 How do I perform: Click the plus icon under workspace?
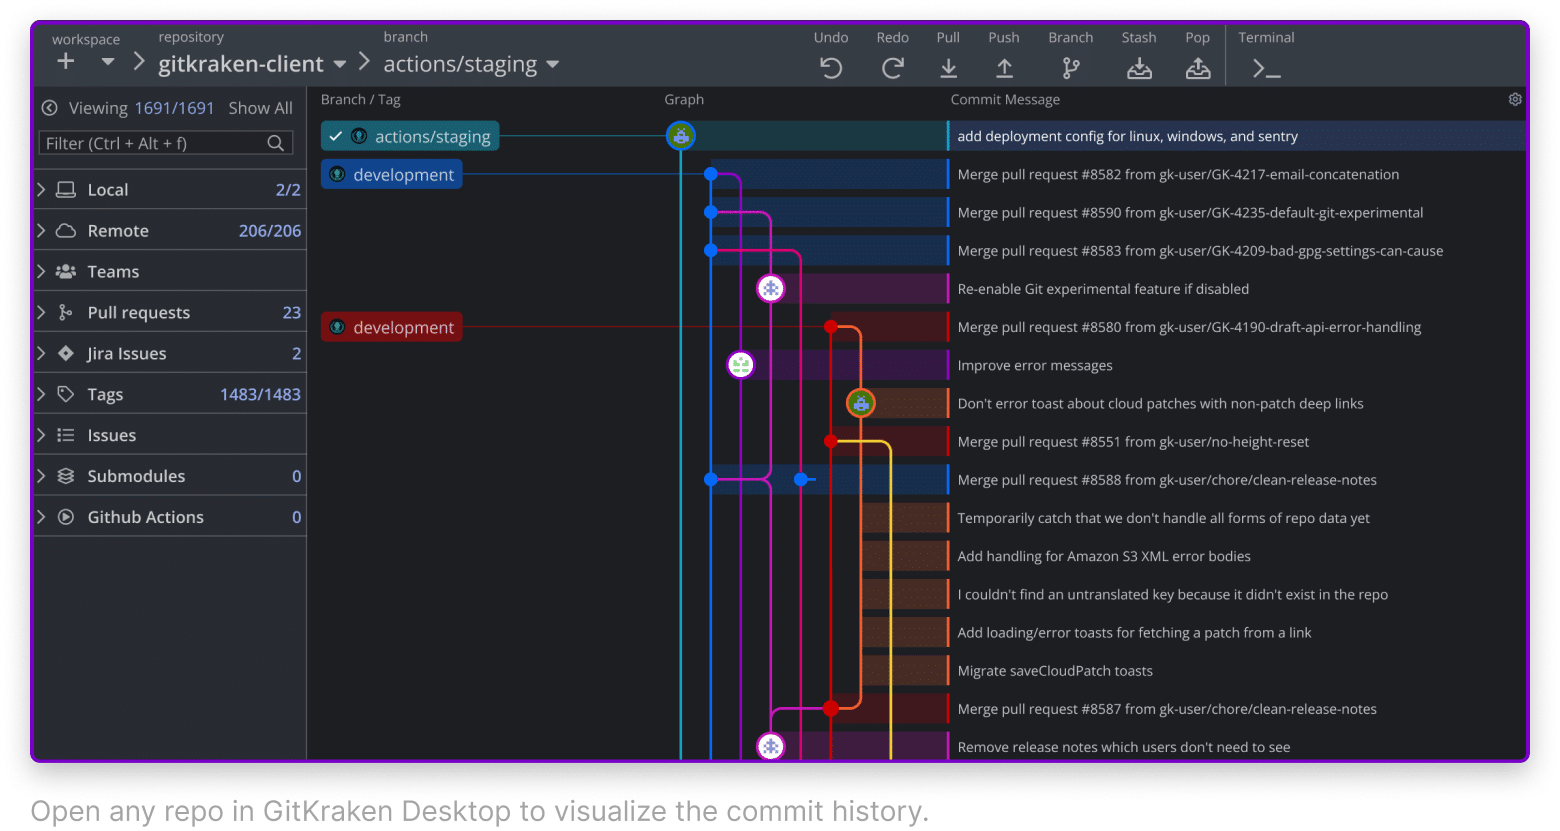click(66, 62)
